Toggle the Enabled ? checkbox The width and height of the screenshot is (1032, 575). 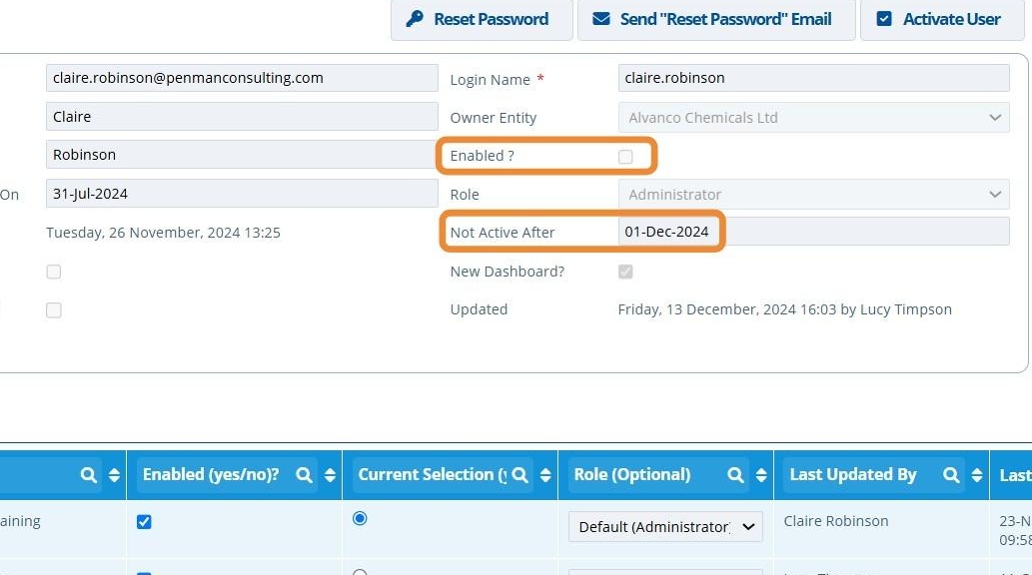pos(626,156)
